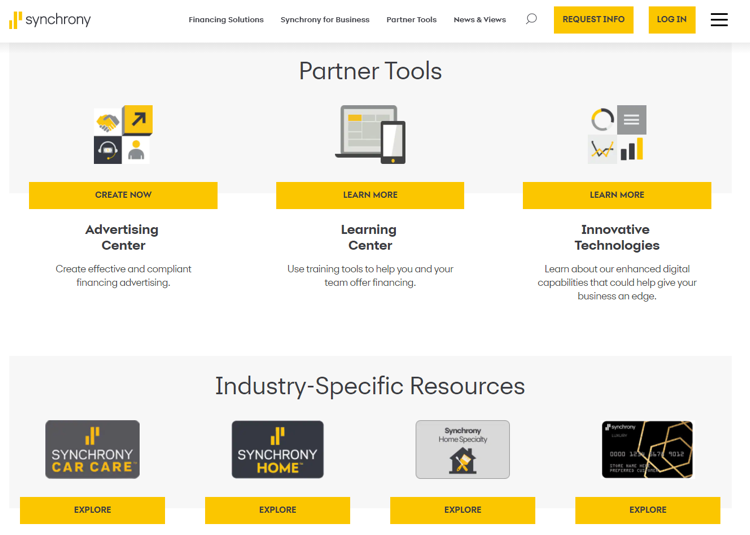The width and height of the screenshot is (750, 535).
Task: Click the LOG IN button
Action: 672,20
